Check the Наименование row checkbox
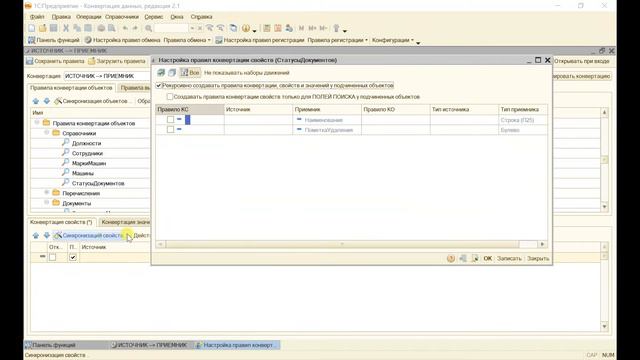640x360 pixels. (170, 120)
